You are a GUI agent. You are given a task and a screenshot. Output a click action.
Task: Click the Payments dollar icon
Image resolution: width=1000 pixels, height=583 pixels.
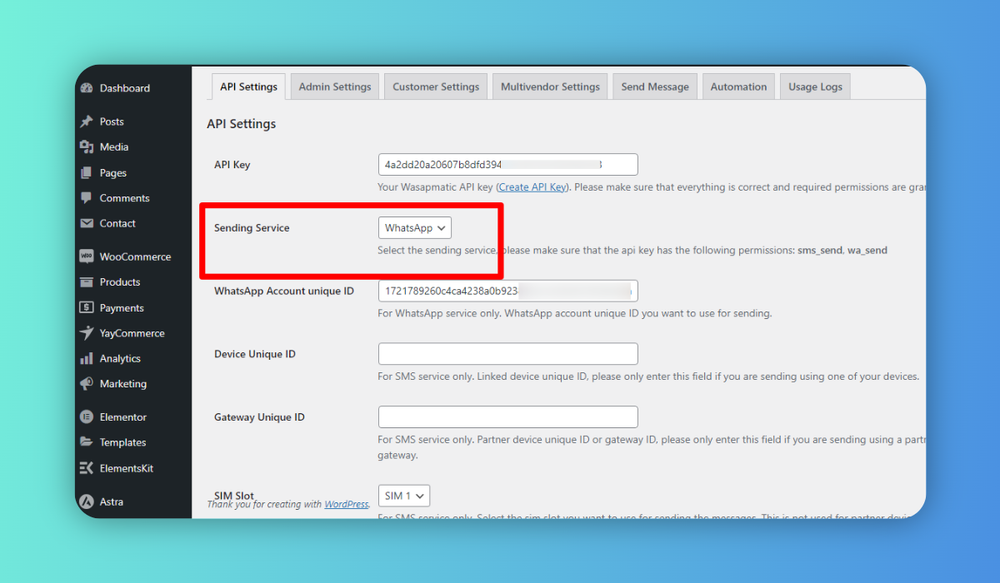click(87, 307)
